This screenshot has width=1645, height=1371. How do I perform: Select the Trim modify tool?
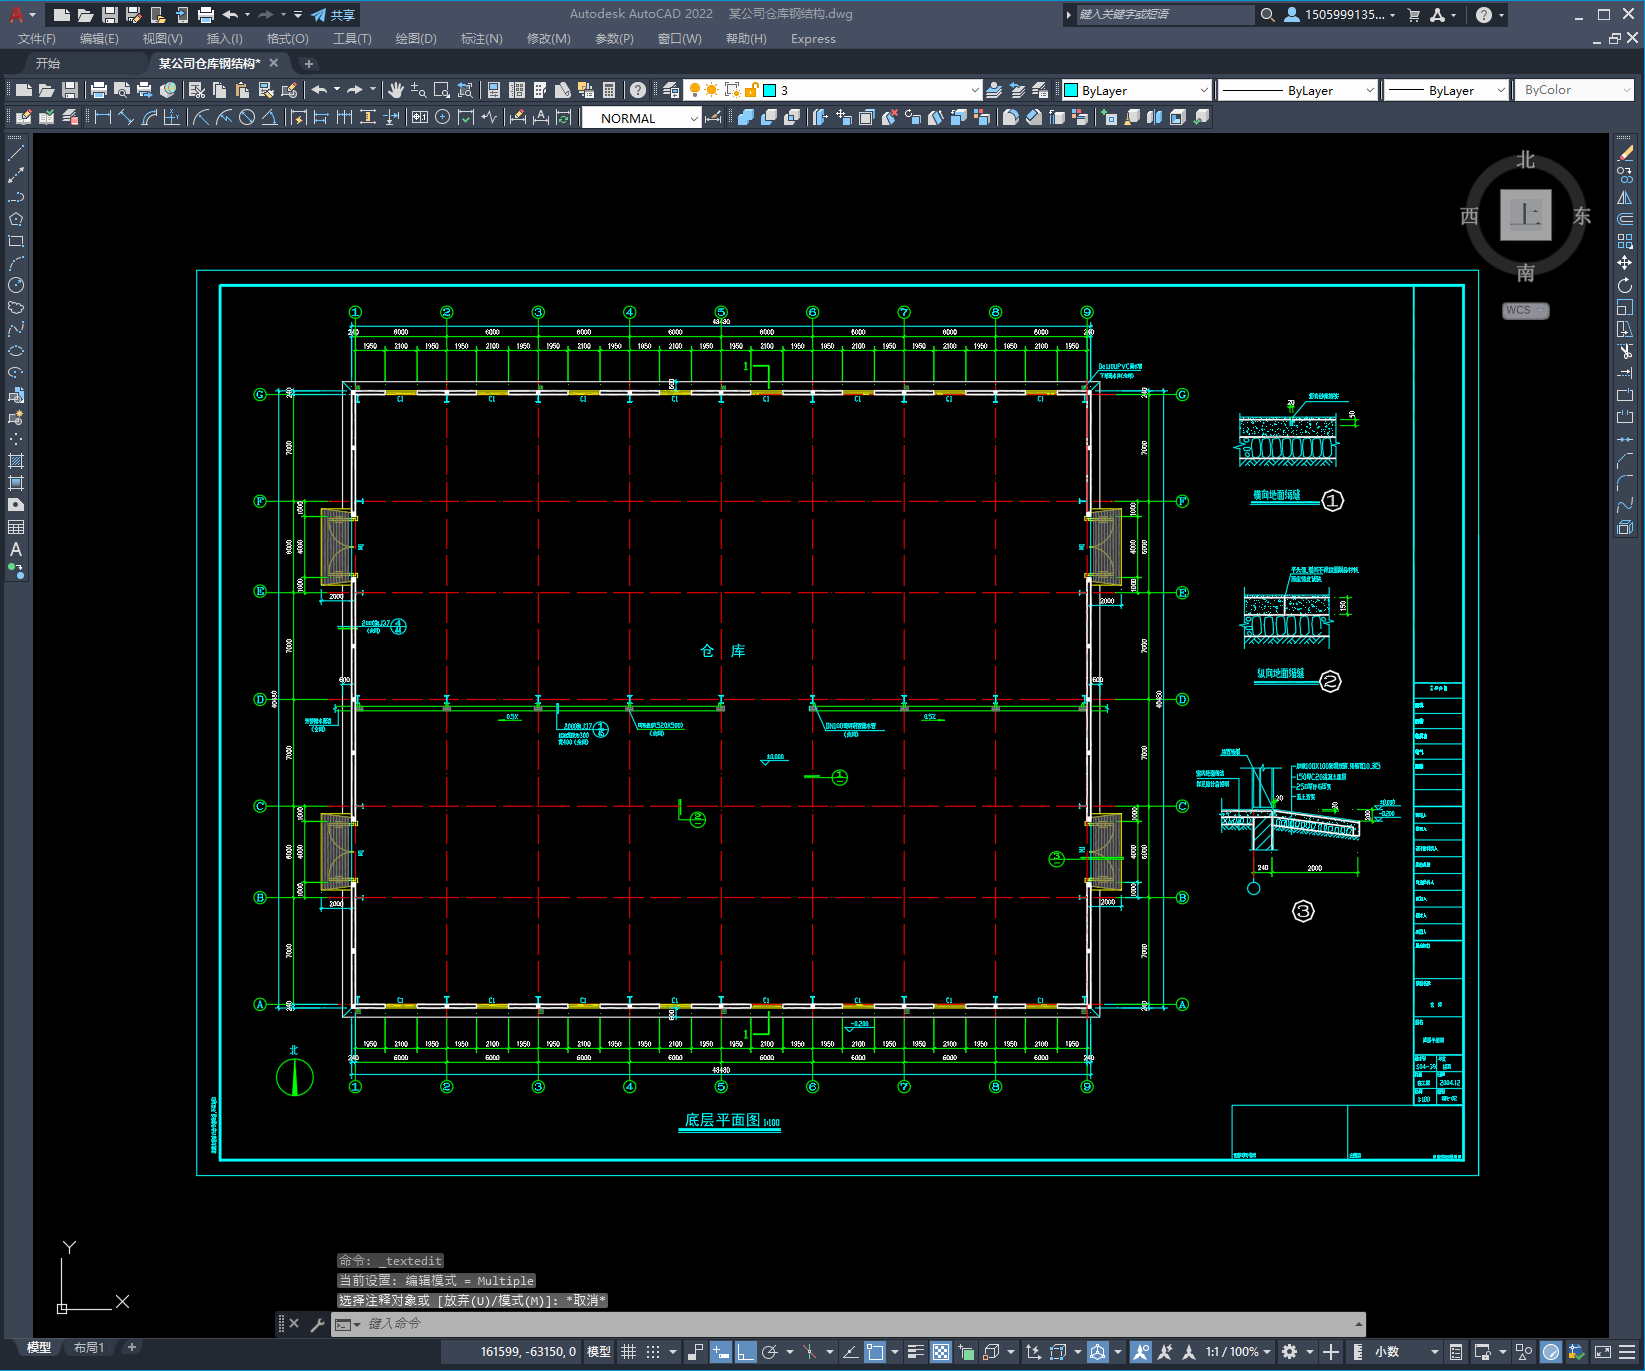click(x=1625, y=352)
